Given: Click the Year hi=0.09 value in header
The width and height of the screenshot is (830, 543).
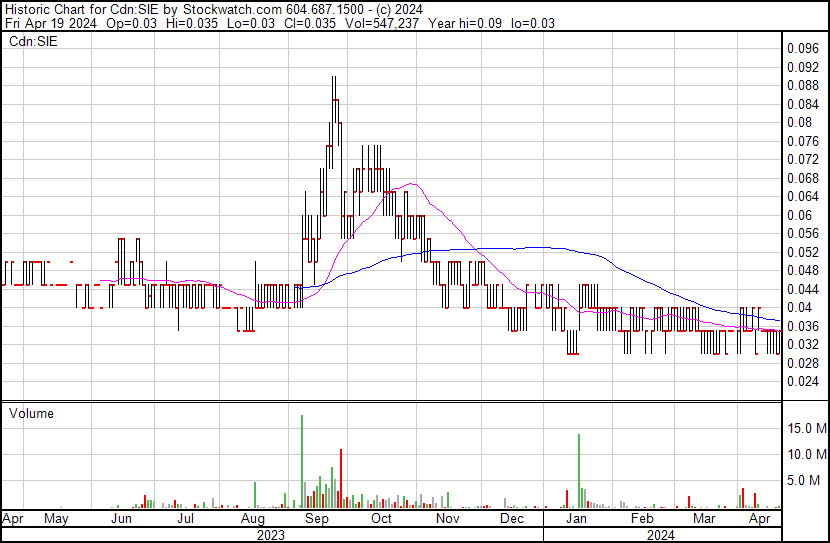Looking at the screenshot, I should [x=465, y=23].
